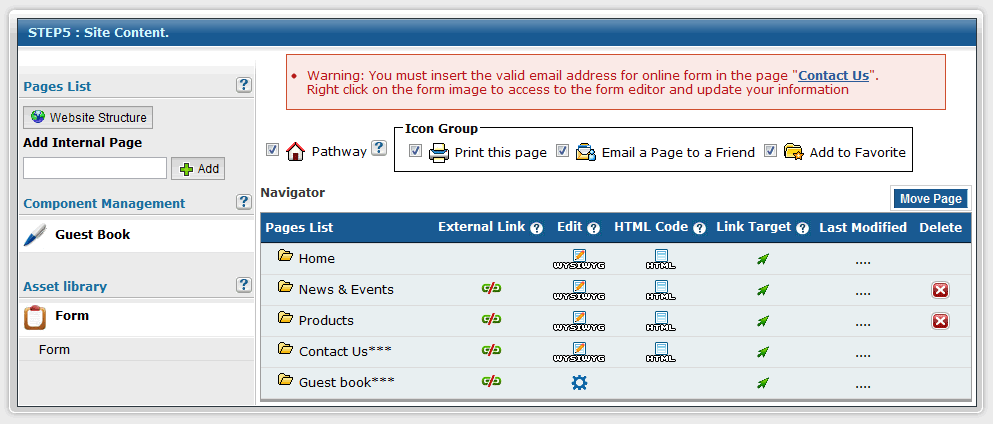Click Last Modified value for Guest book
This screenshot has height=424, width=993.
coord(863,385)
